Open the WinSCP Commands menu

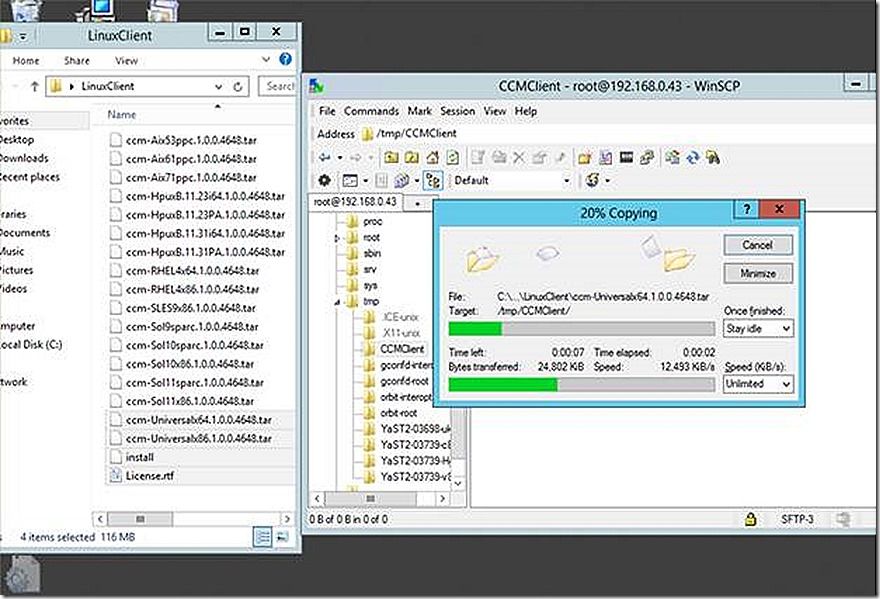pos(372,111)
